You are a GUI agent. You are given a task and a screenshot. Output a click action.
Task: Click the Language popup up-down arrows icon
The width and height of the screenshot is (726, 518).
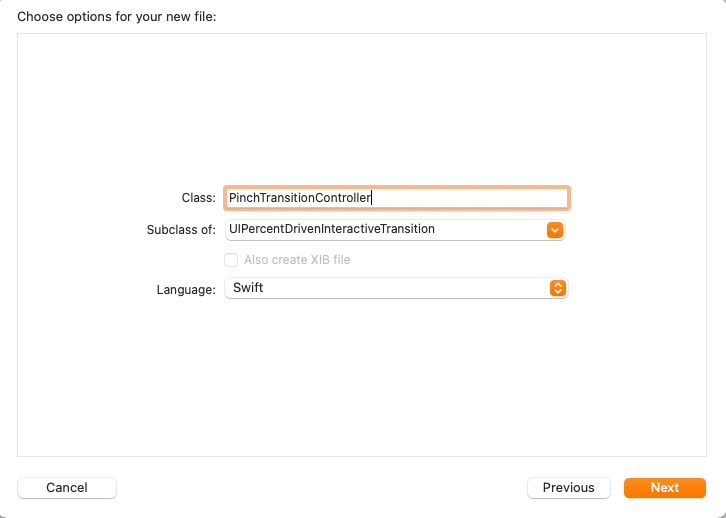click(x=557, y=288)
